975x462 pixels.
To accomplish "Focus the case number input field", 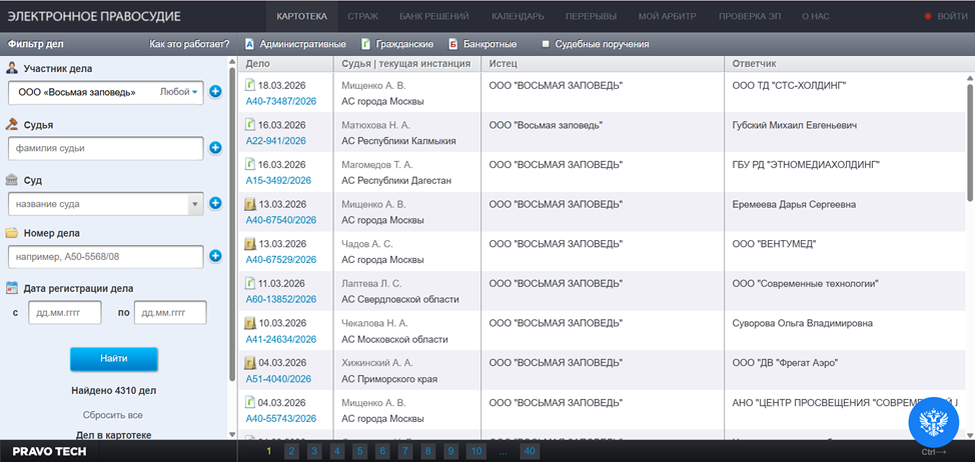I will pyautogui.click(x=106, y=256).
